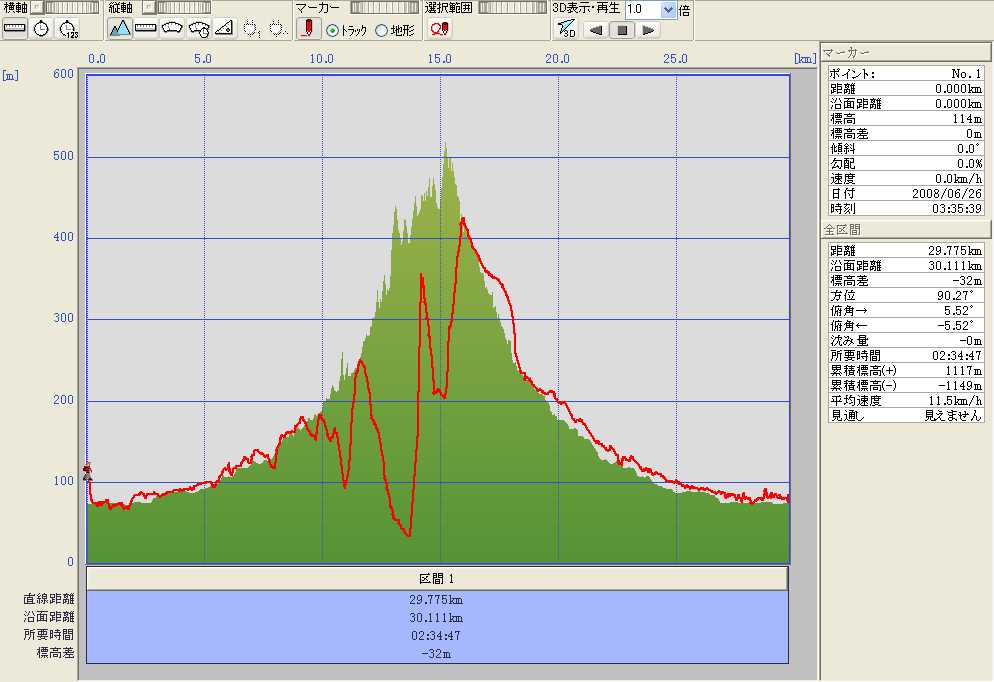Viewport: 994px width, 682px height.
Task: Click the 11.5km/h average speed value
Action: tap(955, 401)
